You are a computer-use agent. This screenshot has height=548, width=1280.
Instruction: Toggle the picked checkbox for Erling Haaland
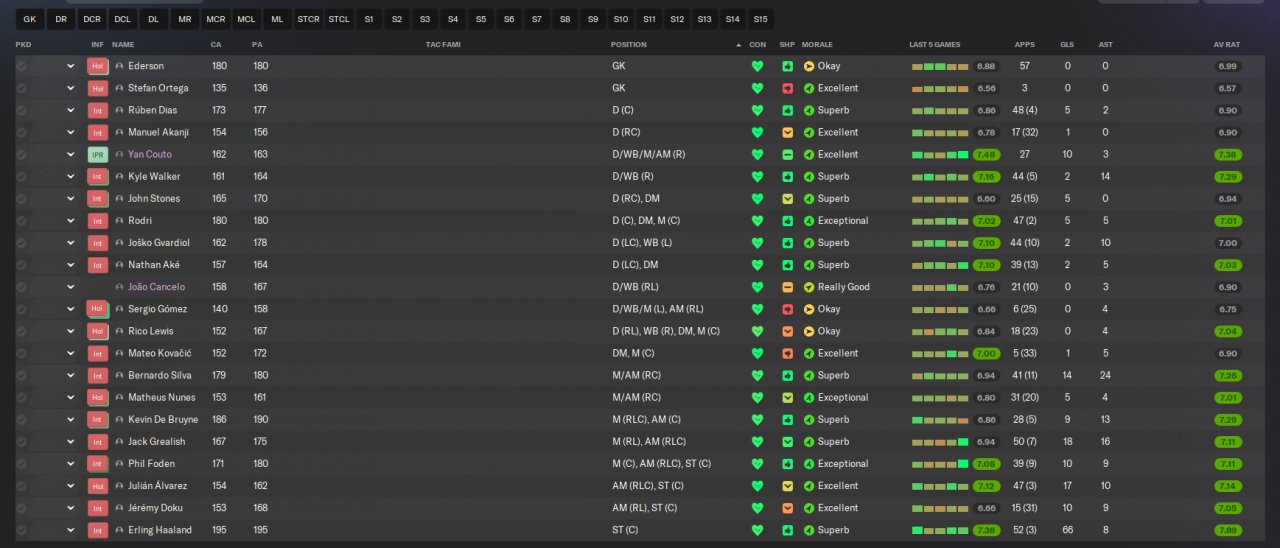point(22,530)
